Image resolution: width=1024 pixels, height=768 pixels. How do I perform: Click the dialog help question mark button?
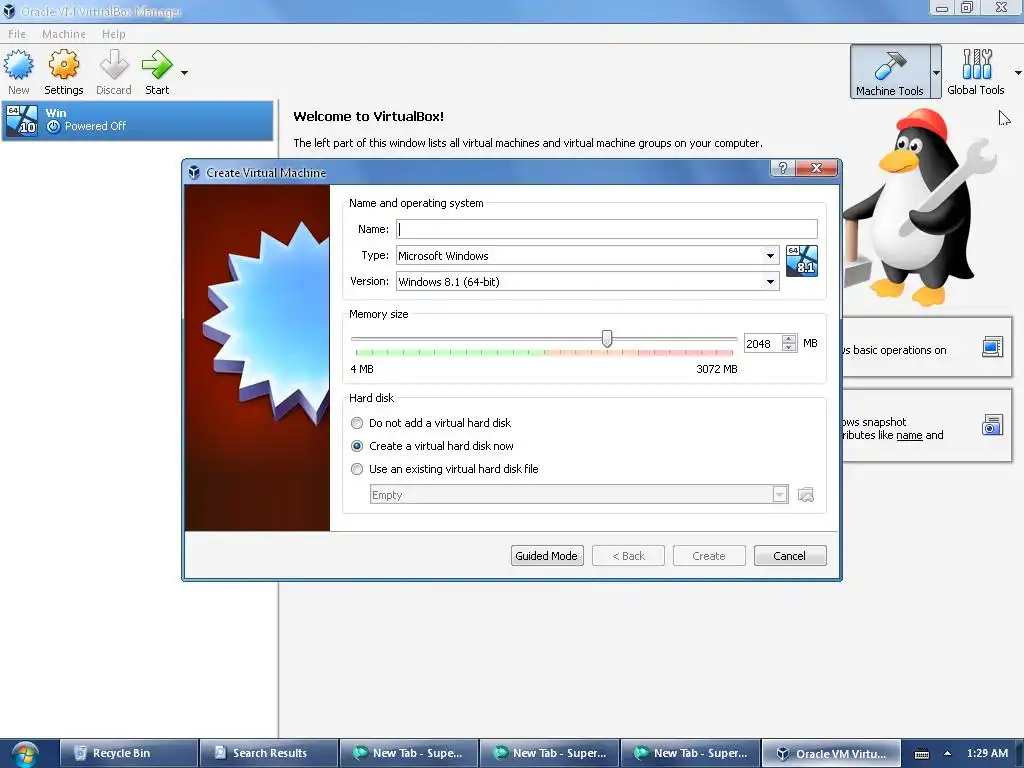(783, 168)
